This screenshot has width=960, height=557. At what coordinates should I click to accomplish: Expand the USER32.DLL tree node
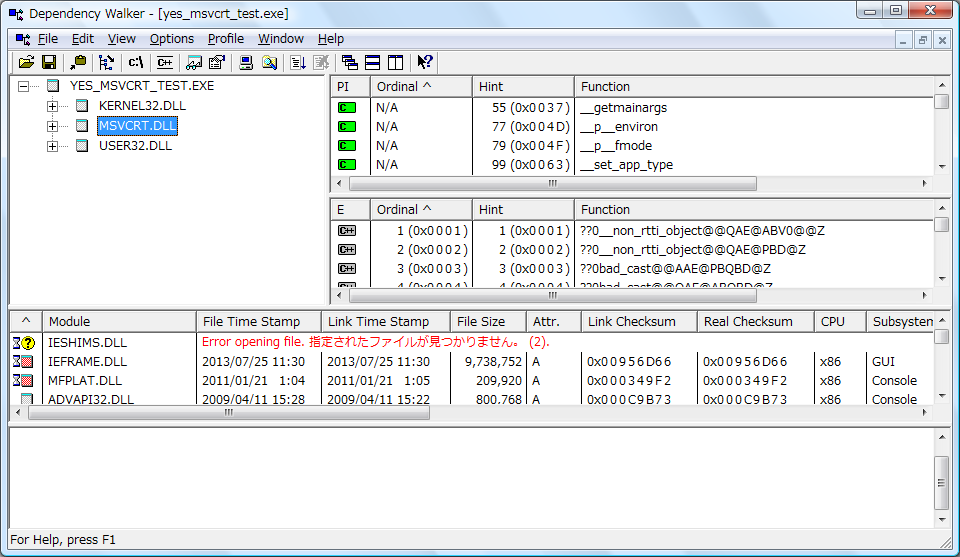coord(53,146)
